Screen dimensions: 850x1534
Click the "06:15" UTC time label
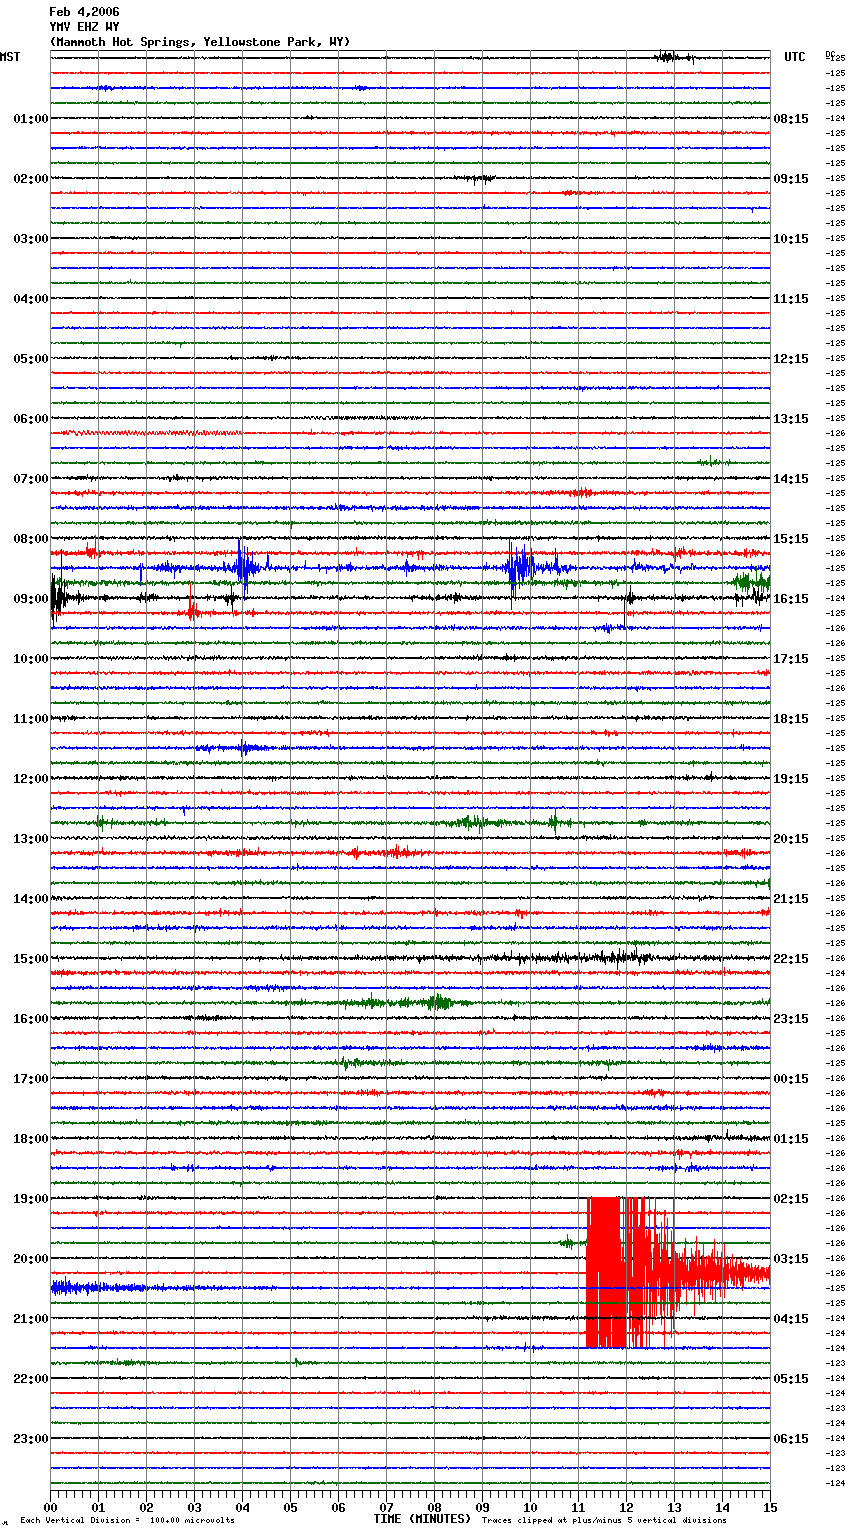click(x=791, y=1439)
